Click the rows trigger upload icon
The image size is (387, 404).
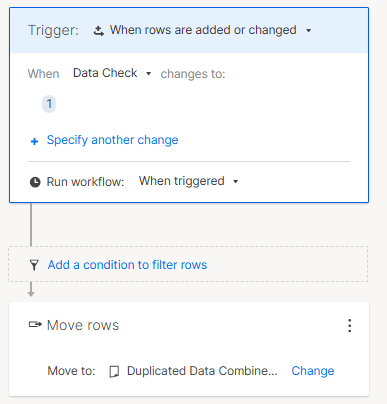98,31
